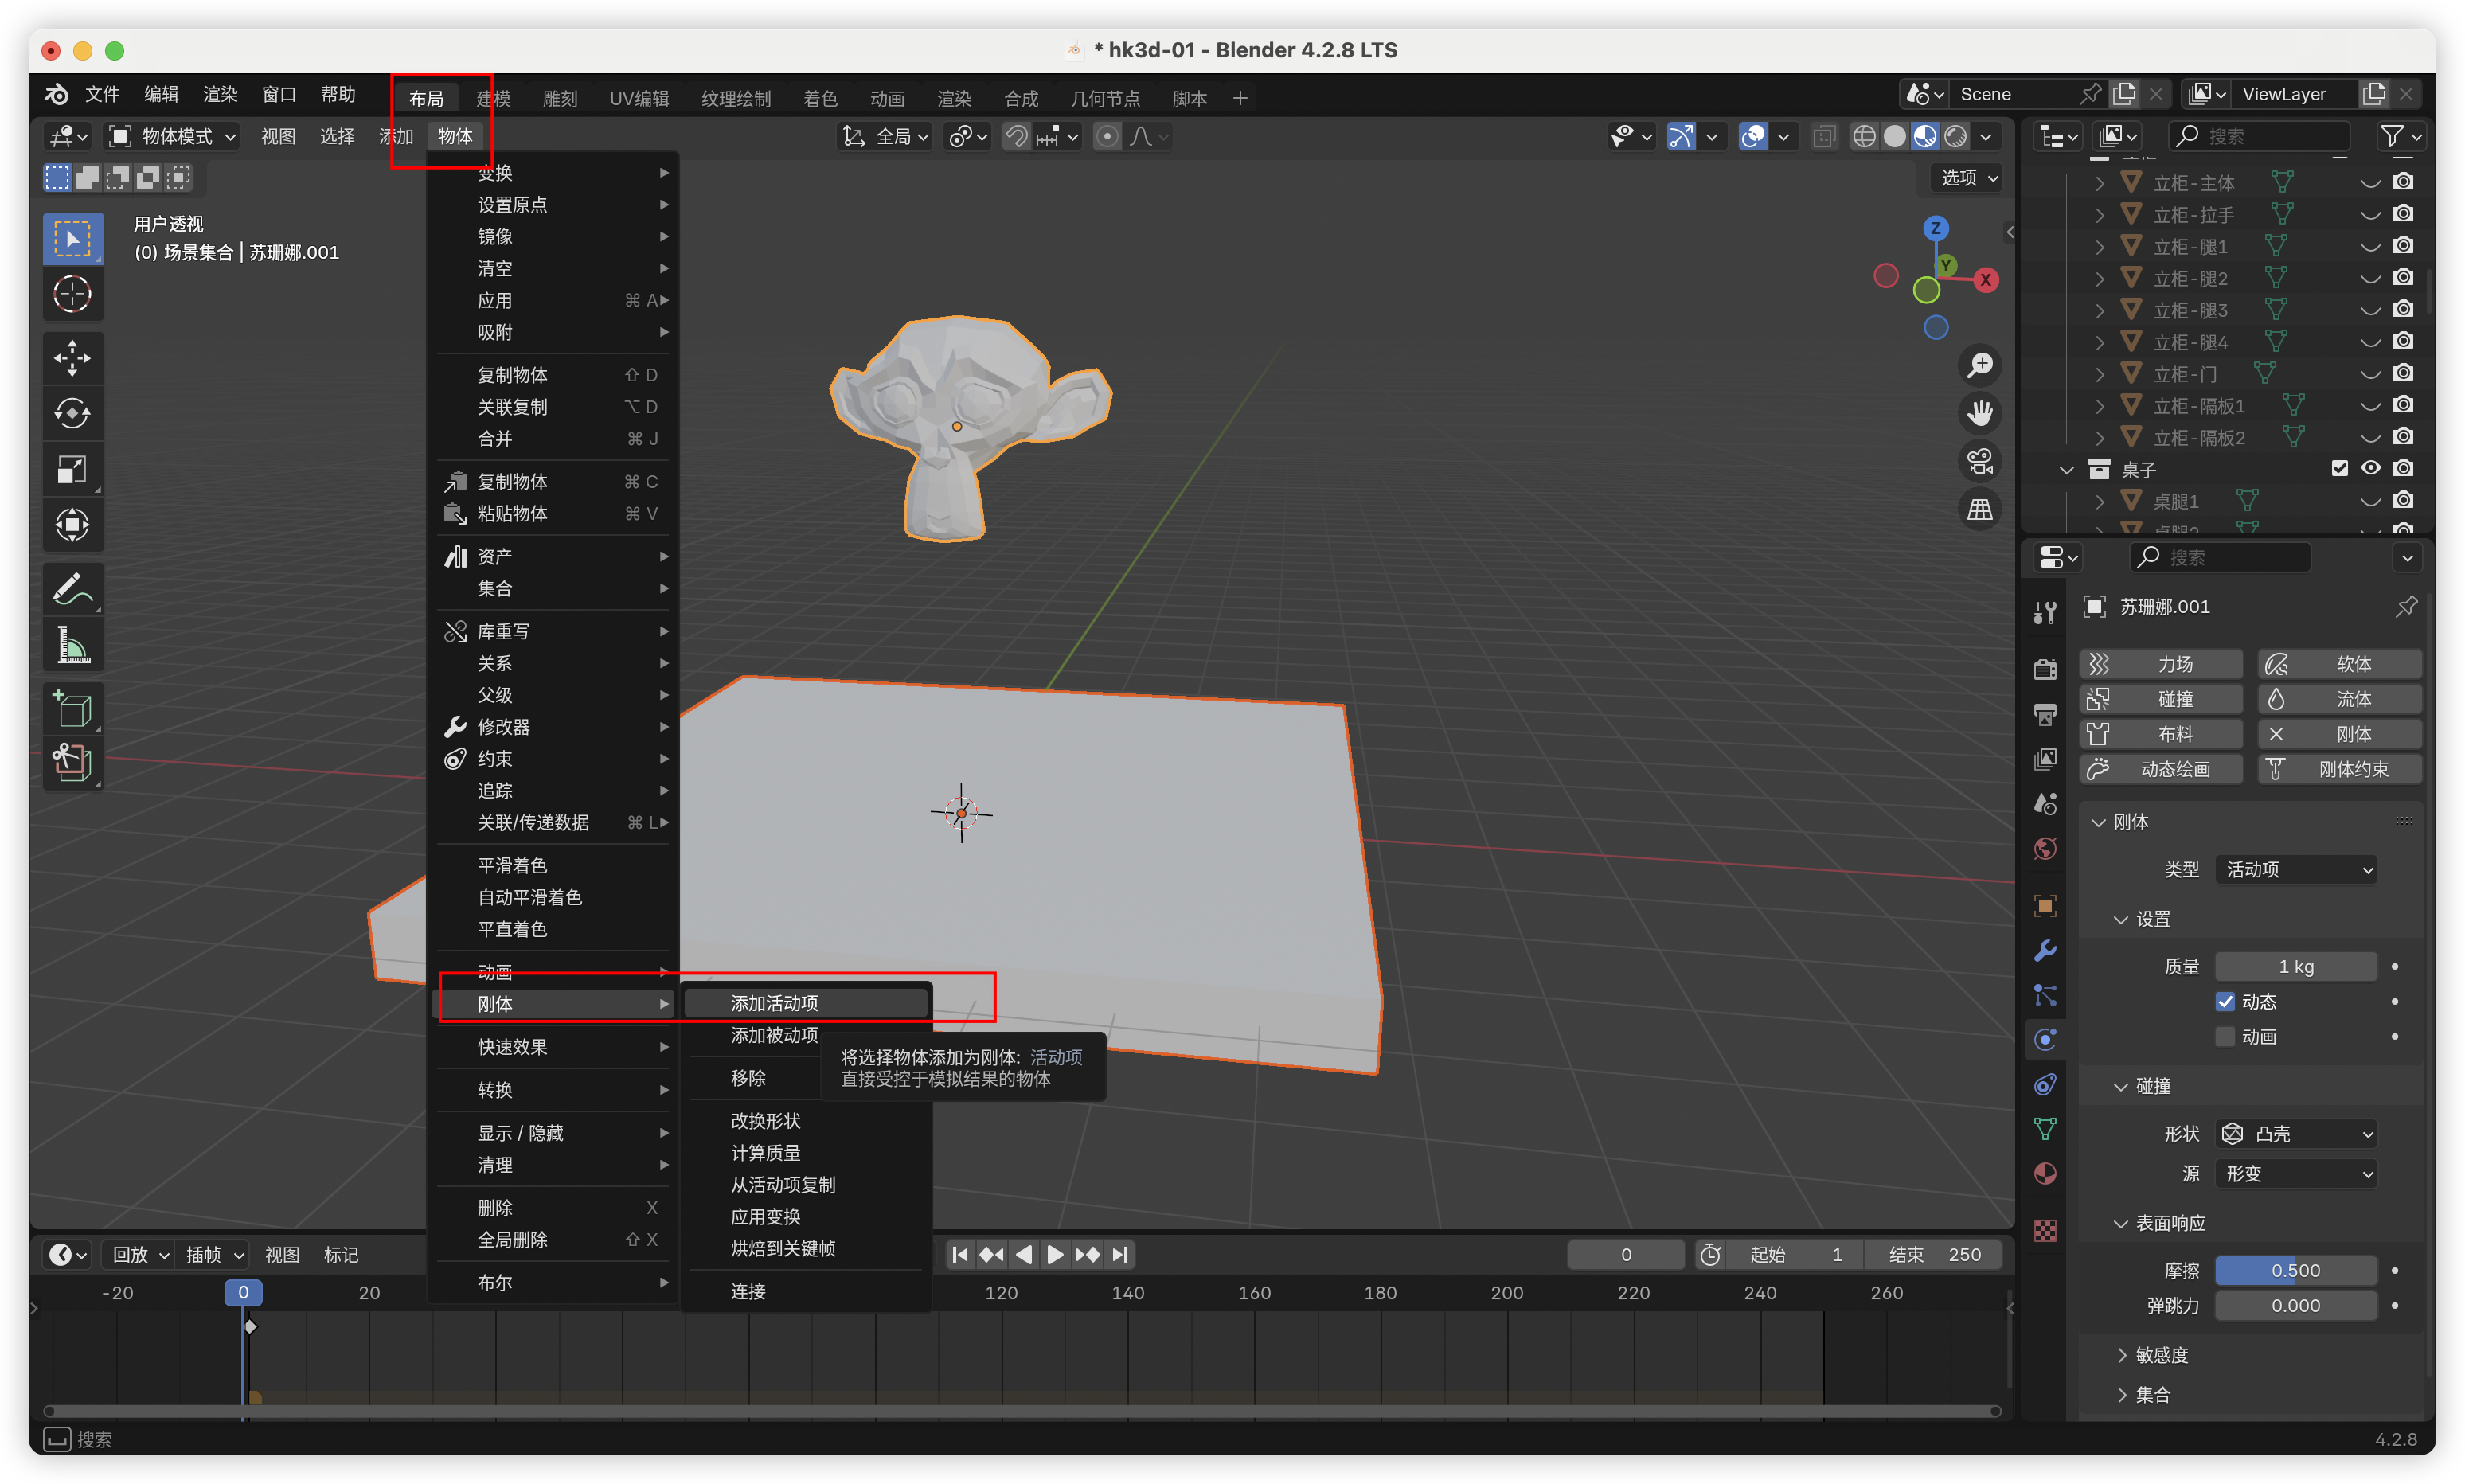This screenshot has height=1484, width=2465.
Task: Toggle camera view icon in viewport
Action: tap(1979, 461)
